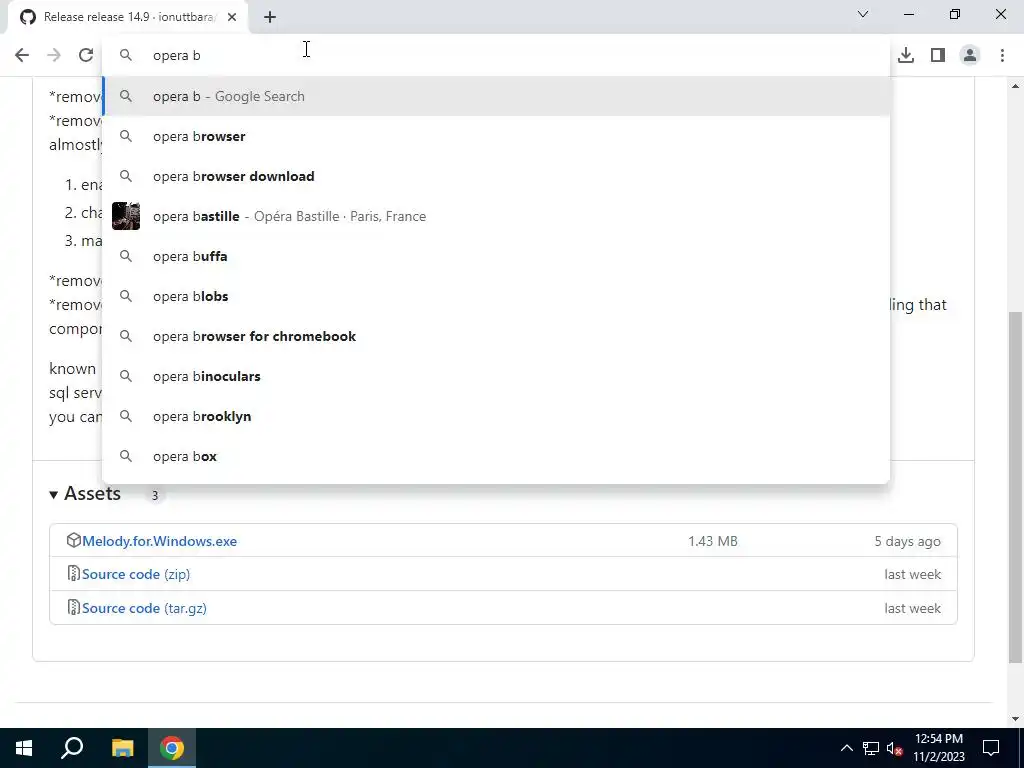Click the package icon beside Melody.for.Windows.exe

(73, 541)
